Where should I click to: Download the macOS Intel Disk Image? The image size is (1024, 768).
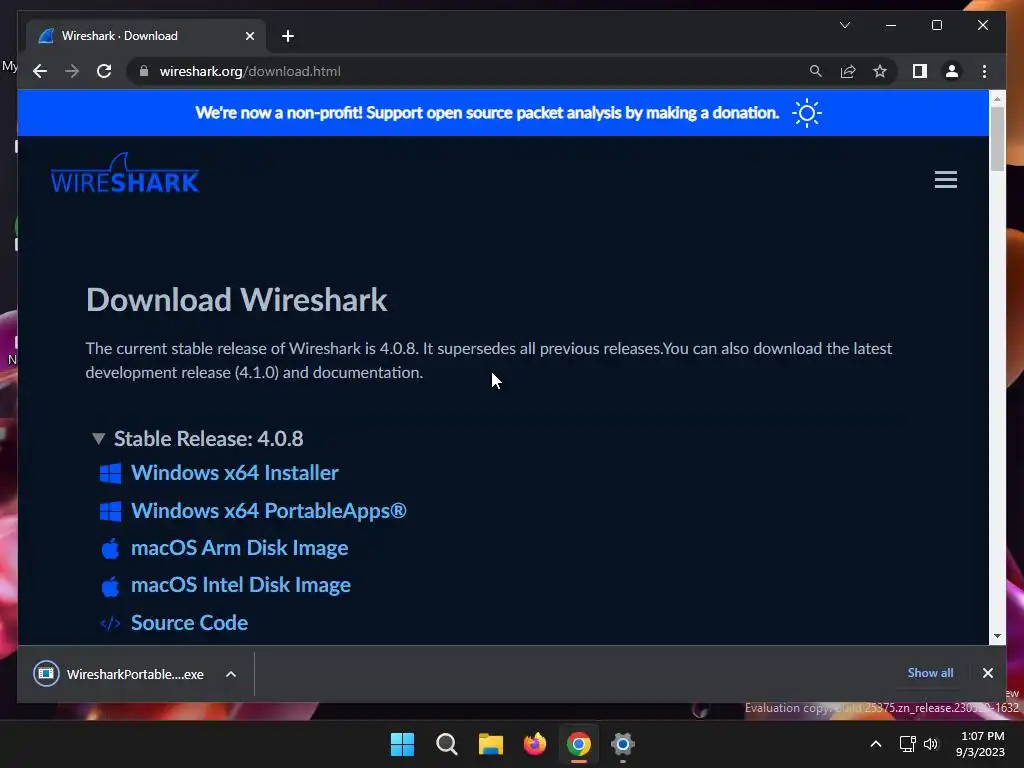(x=240, y=585)
